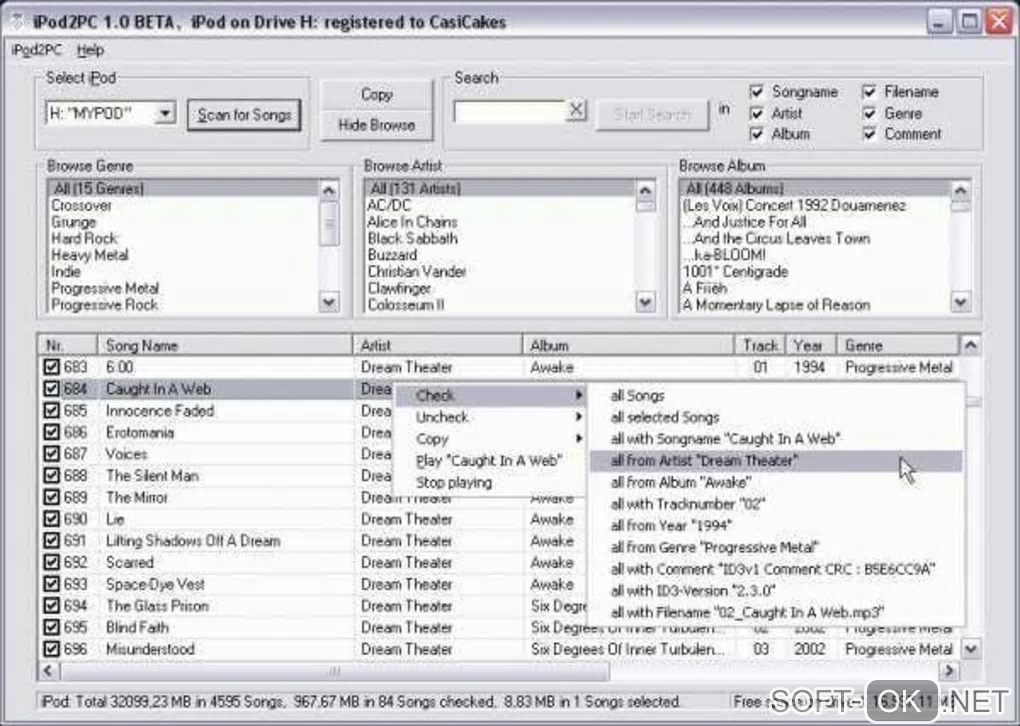Click the Hide Browse button
This screenshot has width=1020, height=726.
click(377, 125)
